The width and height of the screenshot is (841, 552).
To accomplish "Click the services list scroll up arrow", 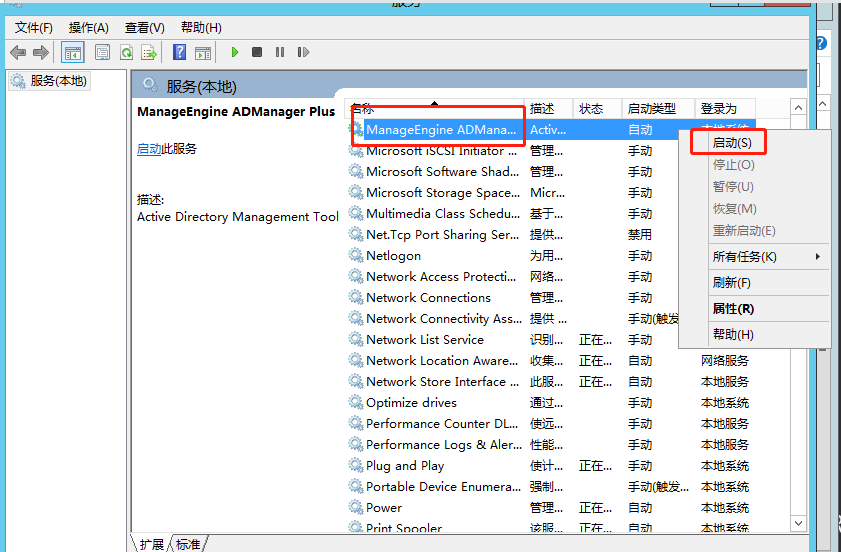I will [x=798, y=108].
